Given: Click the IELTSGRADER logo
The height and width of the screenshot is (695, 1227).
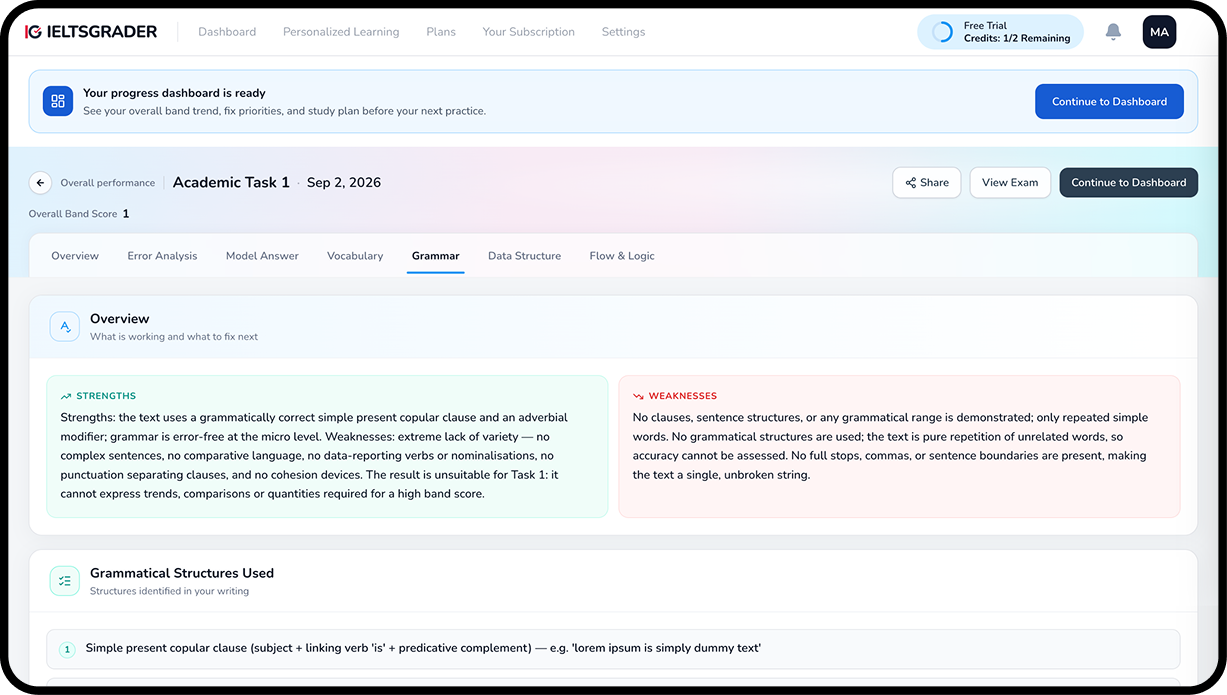Looking at the screenshot, I should [x=91, y=32].
